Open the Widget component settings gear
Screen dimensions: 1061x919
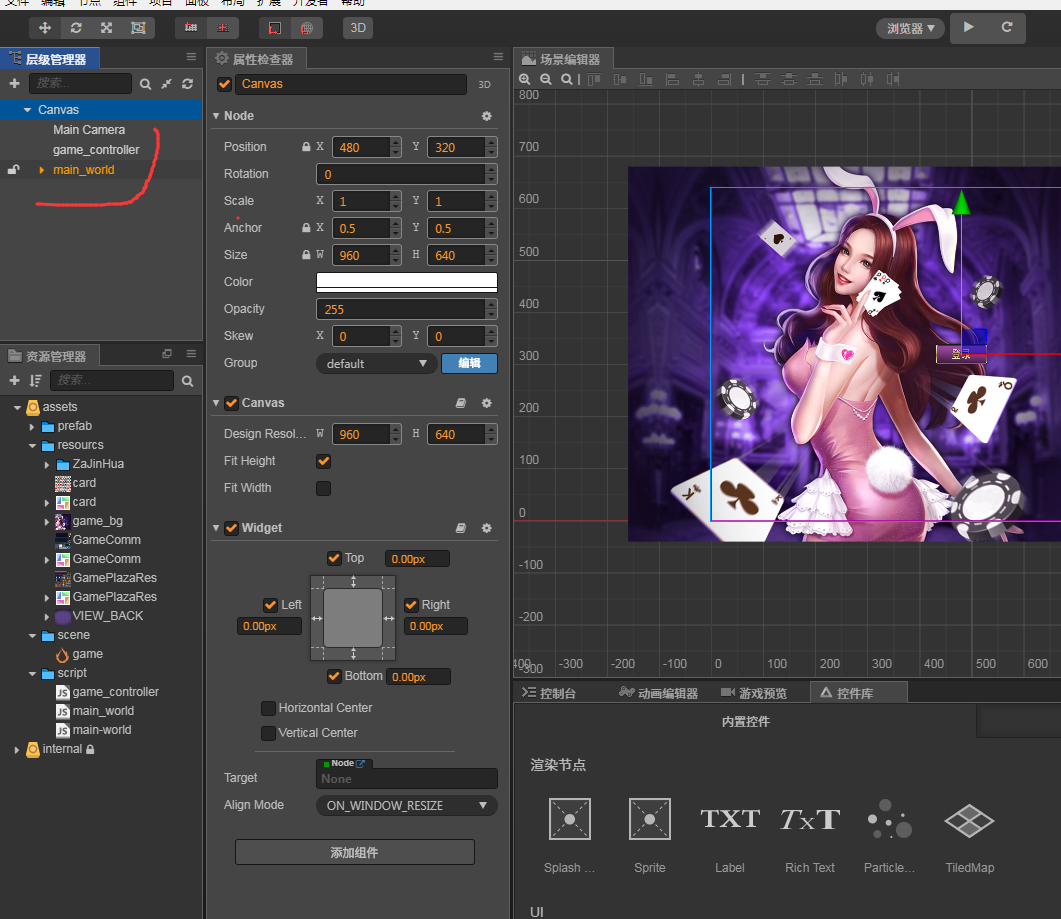pyautogui.click(x=487, y=528)
